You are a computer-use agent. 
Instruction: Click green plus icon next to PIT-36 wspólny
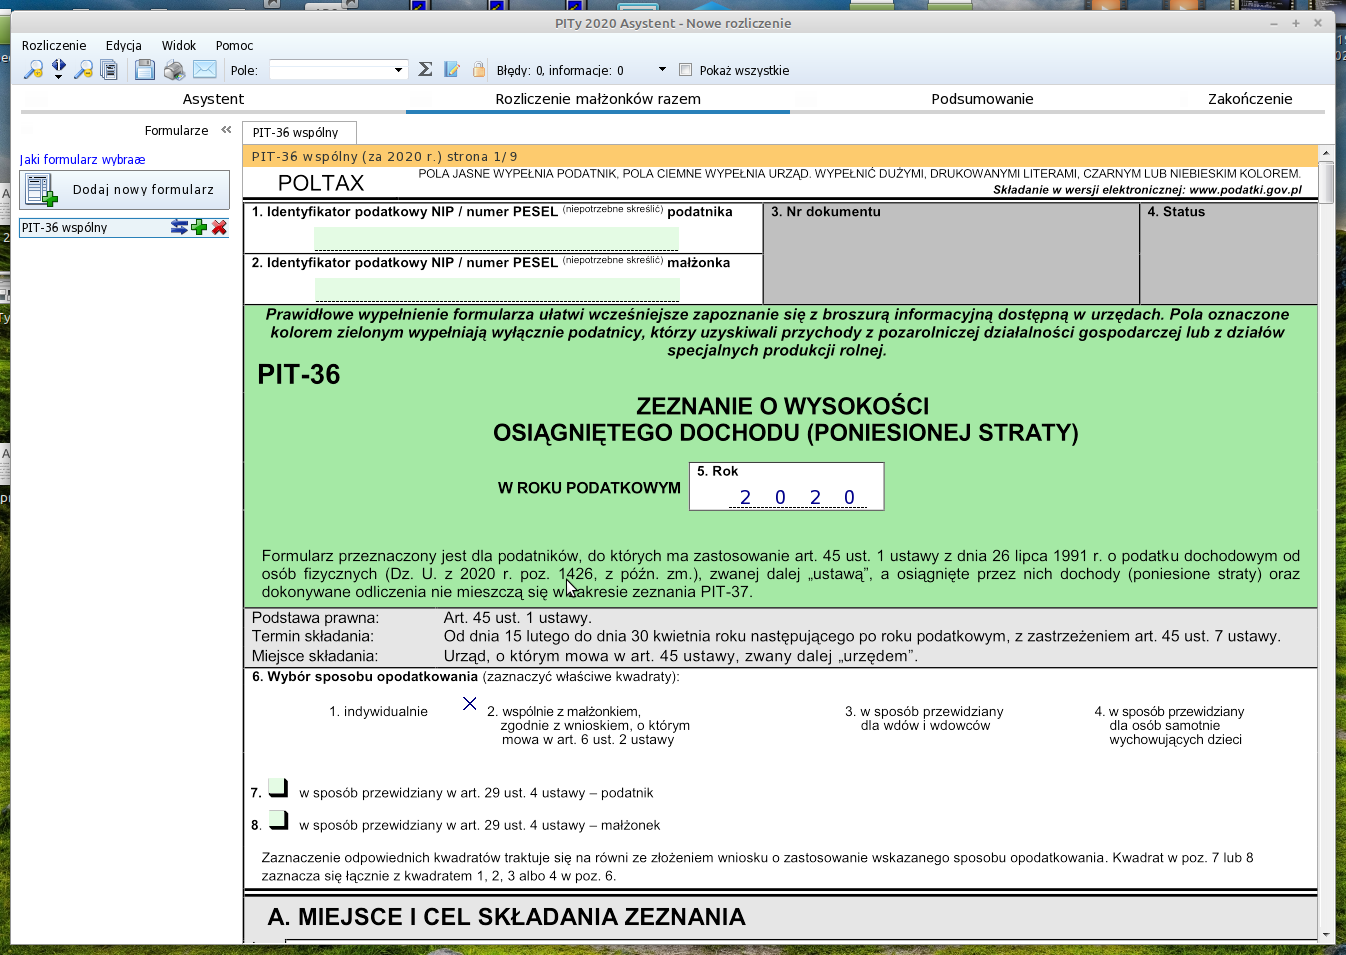pos(199,228)
